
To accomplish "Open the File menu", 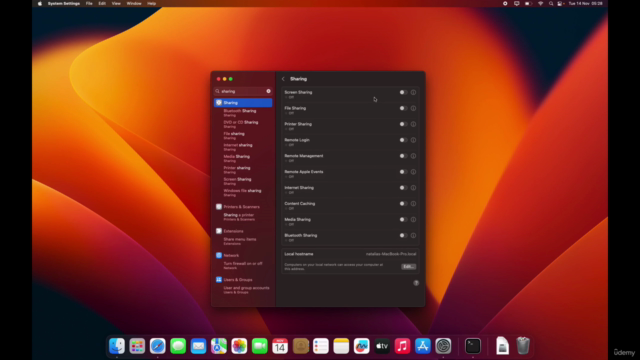I will click(89, 3).
